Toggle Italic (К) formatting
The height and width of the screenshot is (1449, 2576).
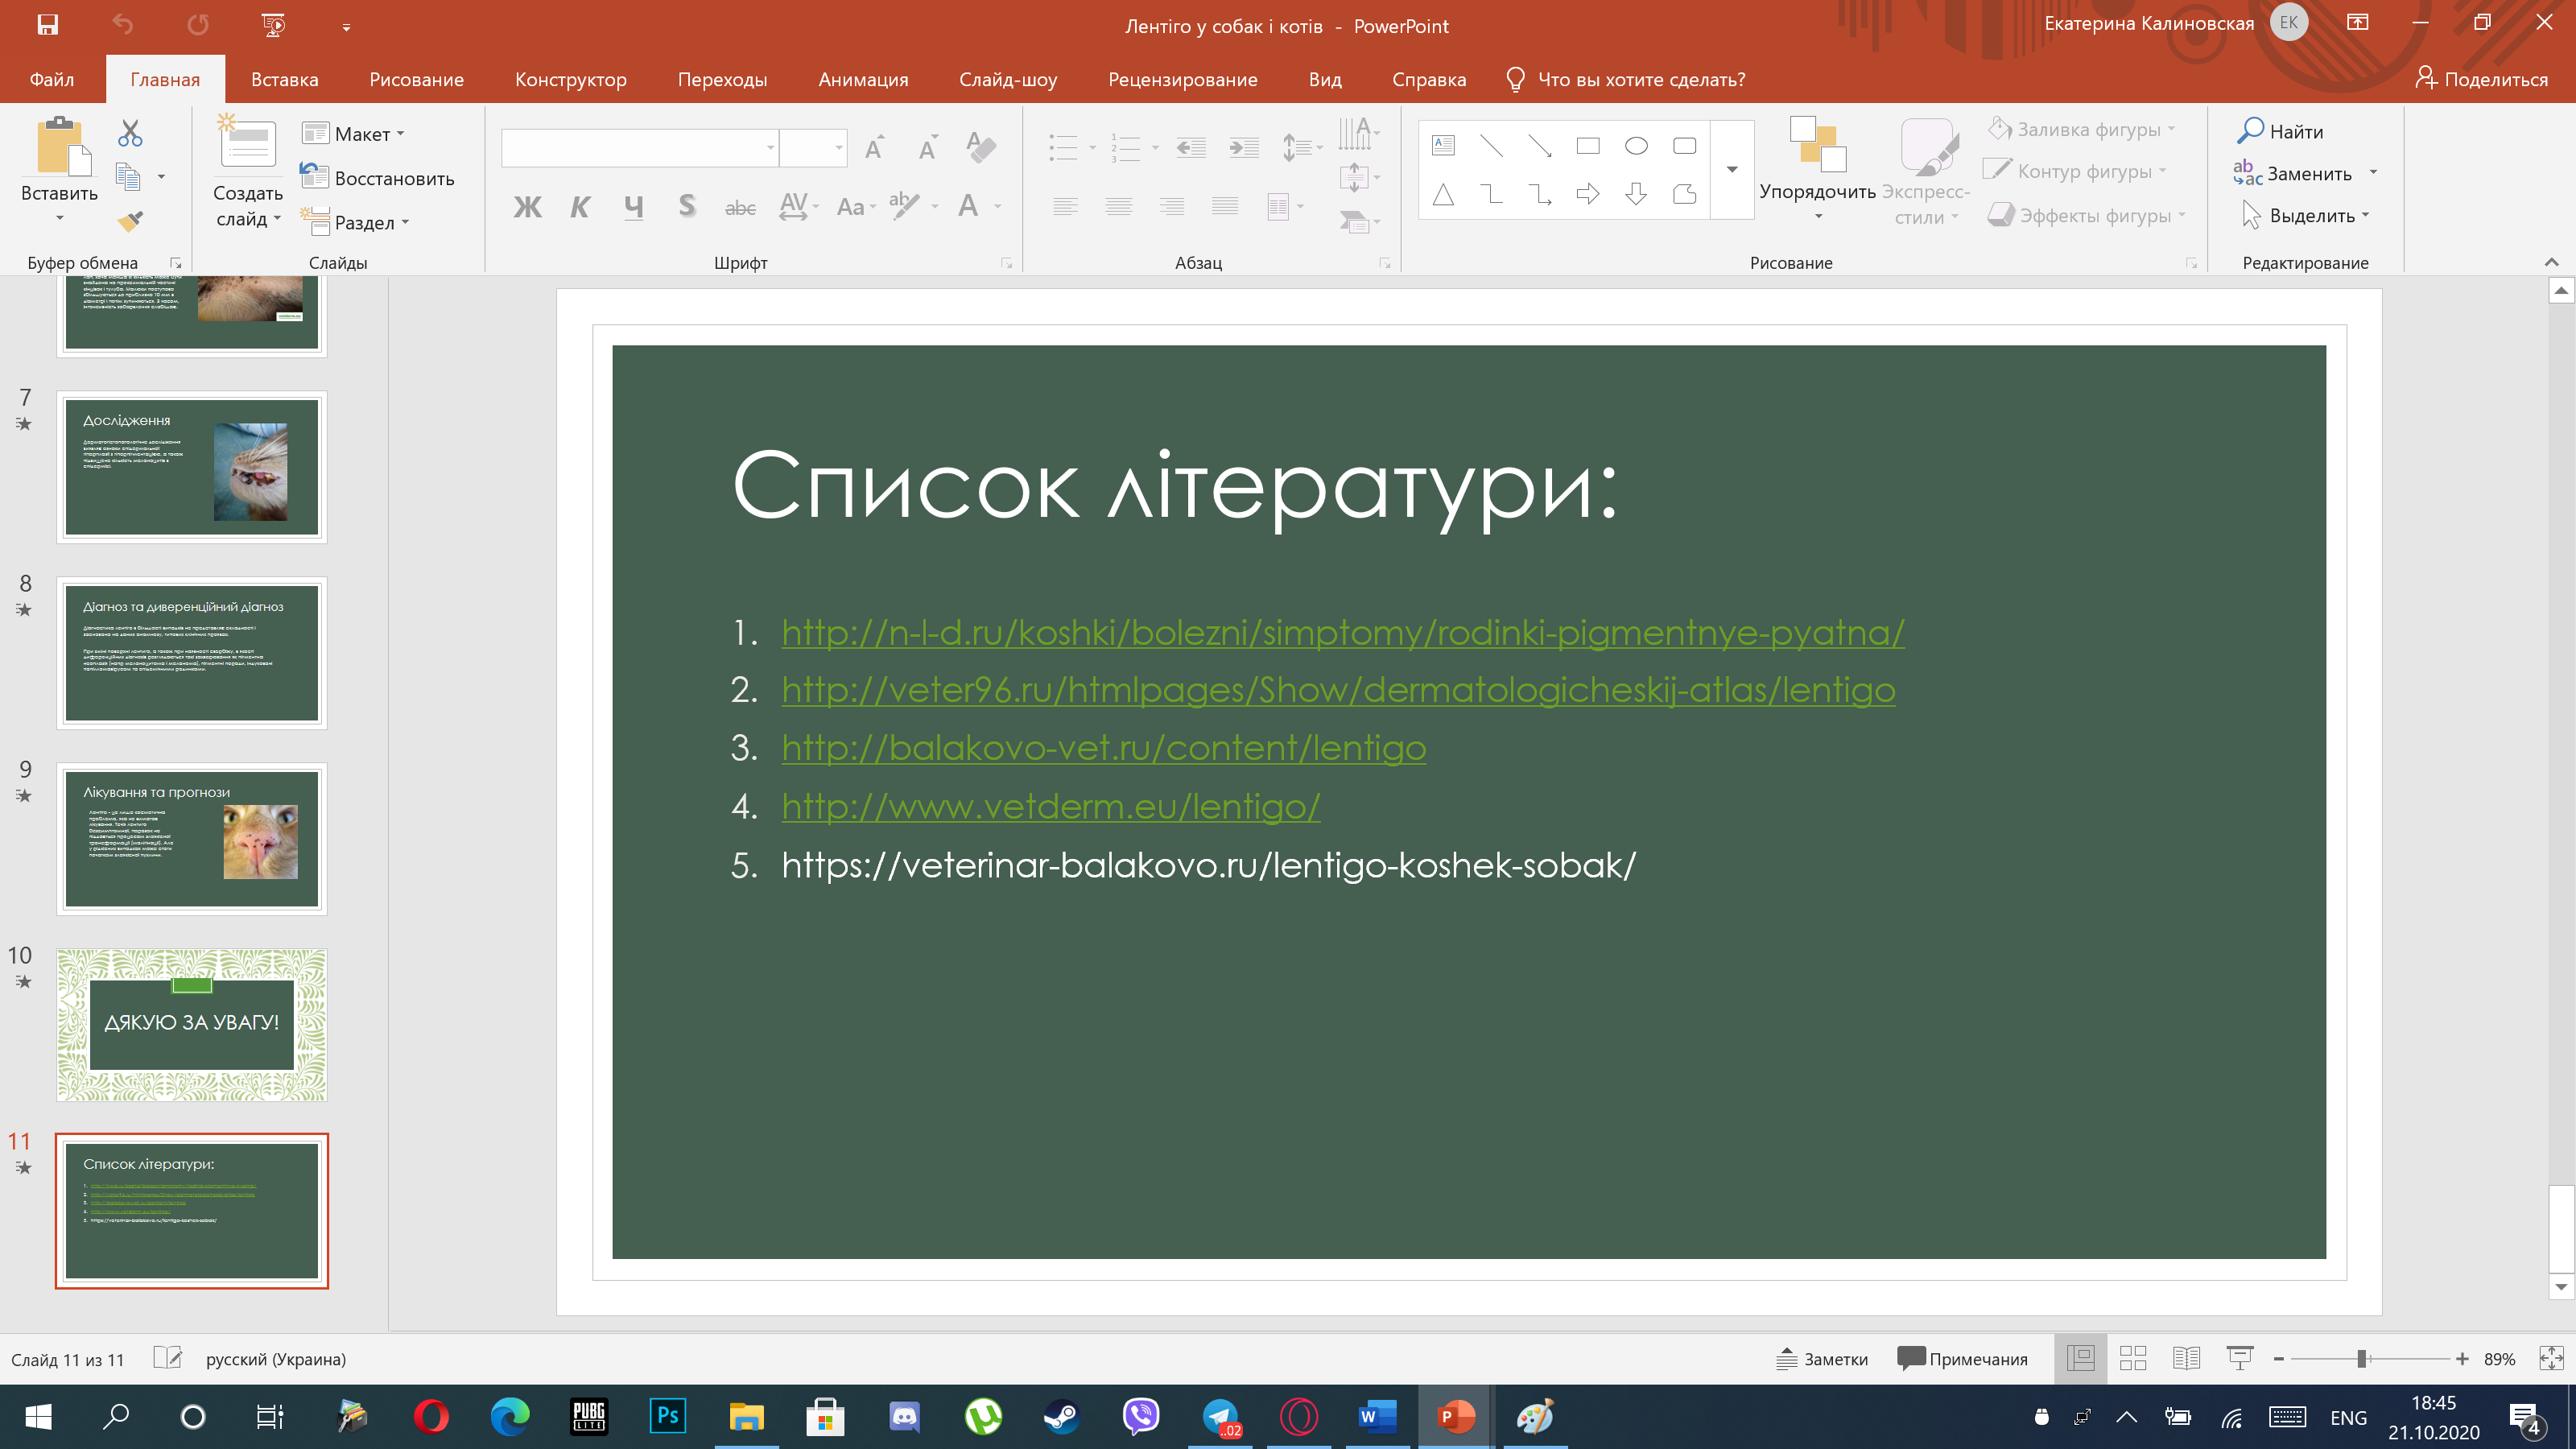pos(580,207)
